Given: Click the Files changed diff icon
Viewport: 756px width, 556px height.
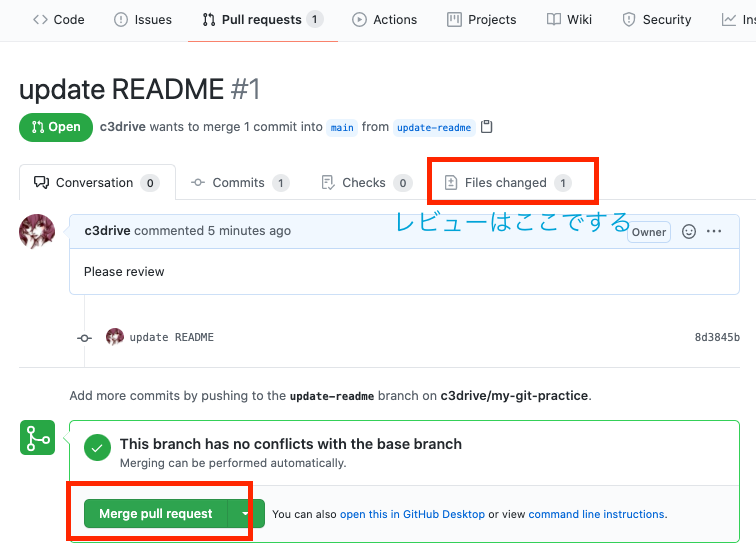Looking at the screenshot, I should 451,183.
